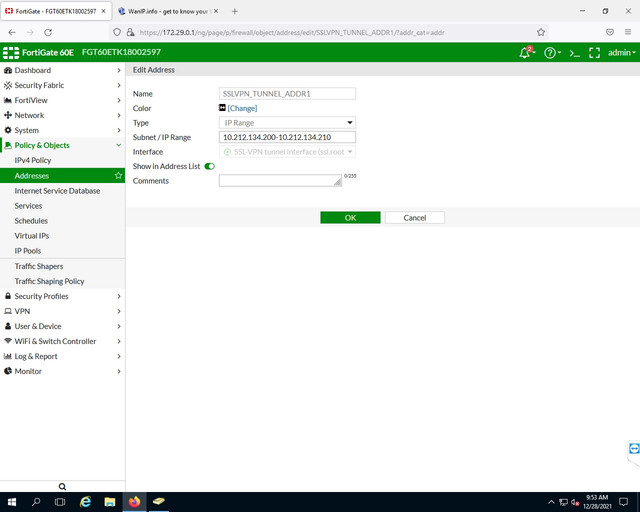
Task: Open the help question-mark menu
Action: coord(552,53)
